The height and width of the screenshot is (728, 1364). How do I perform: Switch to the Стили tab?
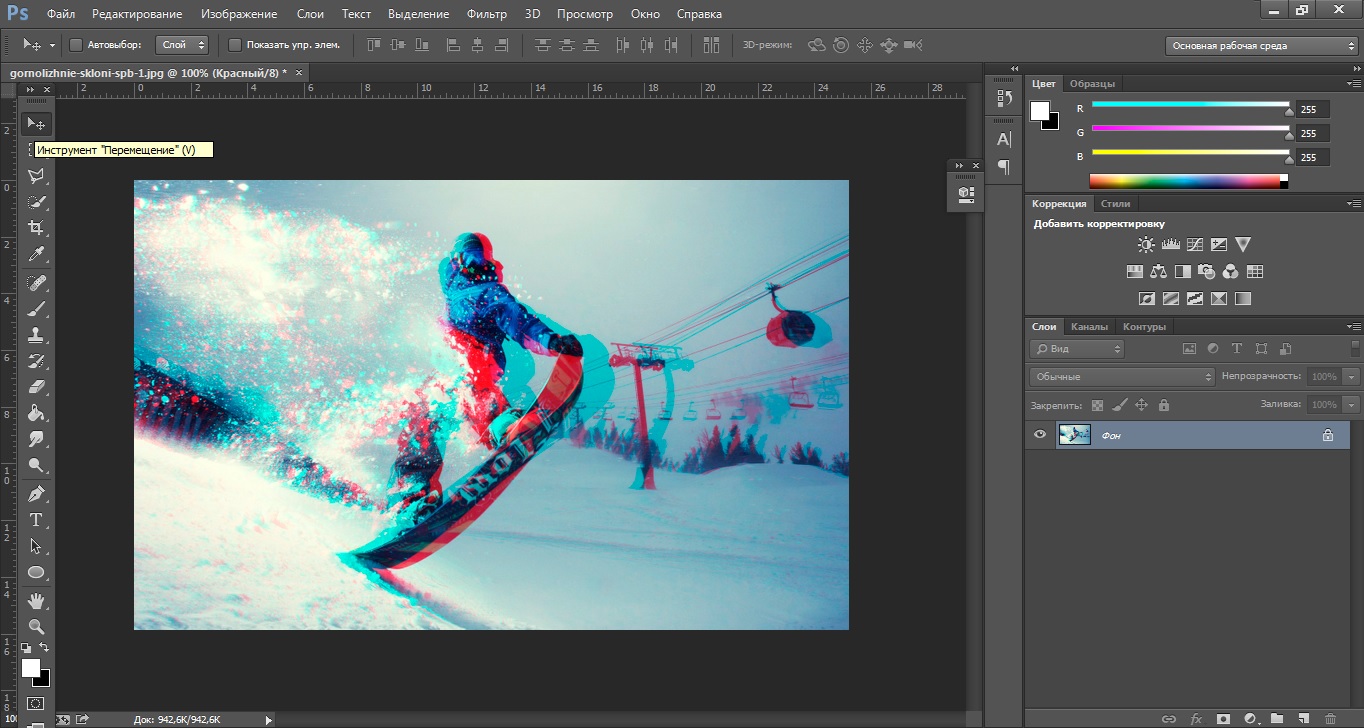coord(1115,203)
